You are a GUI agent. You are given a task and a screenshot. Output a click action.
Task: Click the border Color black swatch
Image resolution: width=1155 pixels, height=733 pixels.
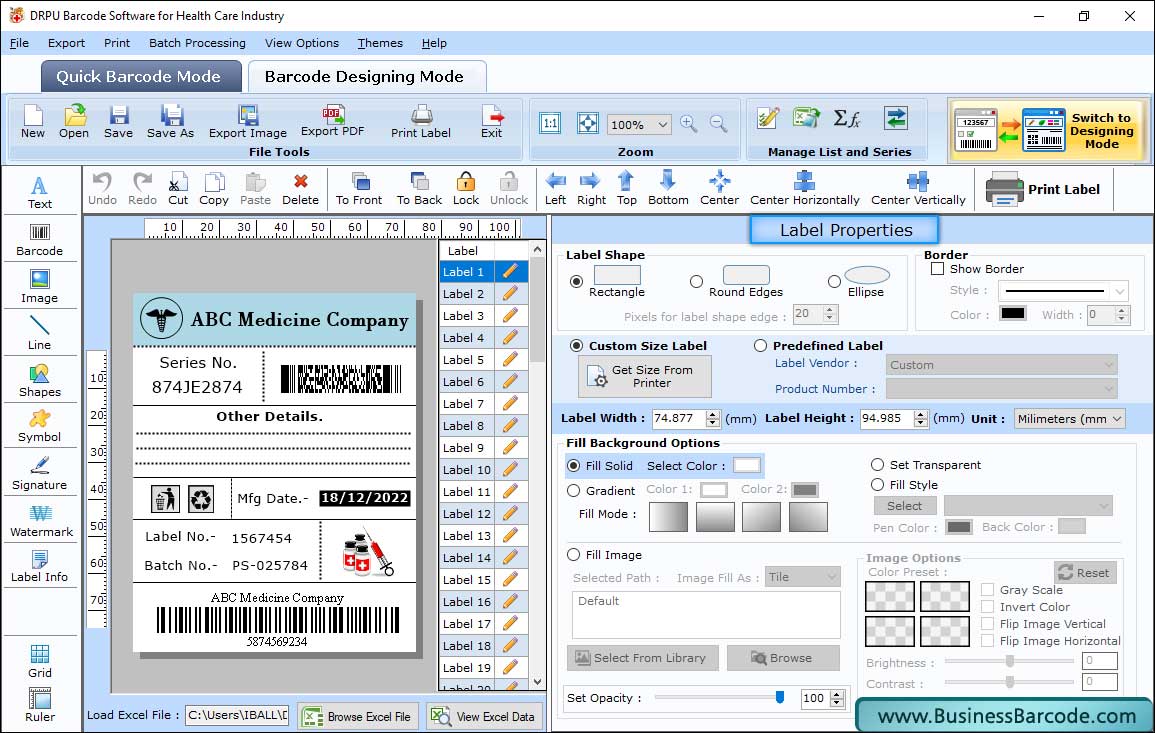pos(1012,313)
